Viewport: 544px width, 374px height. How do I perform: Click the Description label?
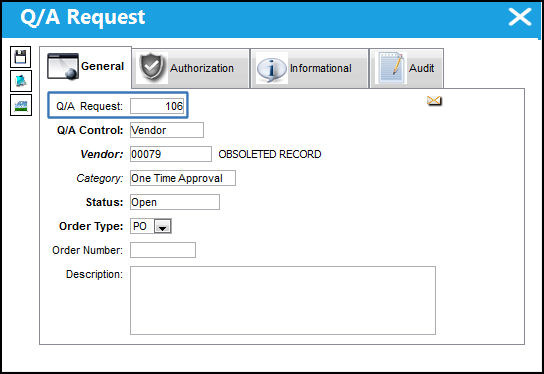point(94,274)
